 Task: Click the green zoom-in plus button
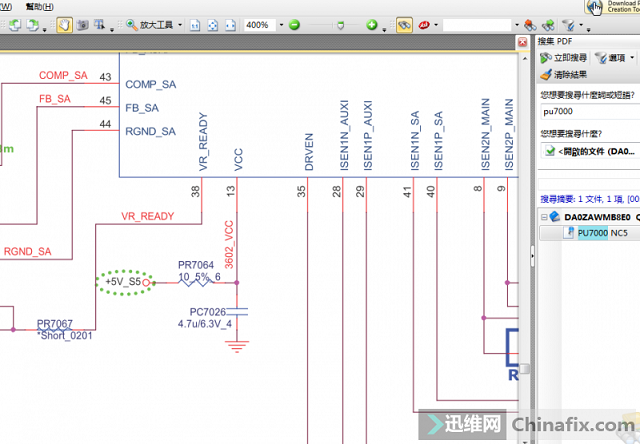pyautogui.click(x=371, y=24)
